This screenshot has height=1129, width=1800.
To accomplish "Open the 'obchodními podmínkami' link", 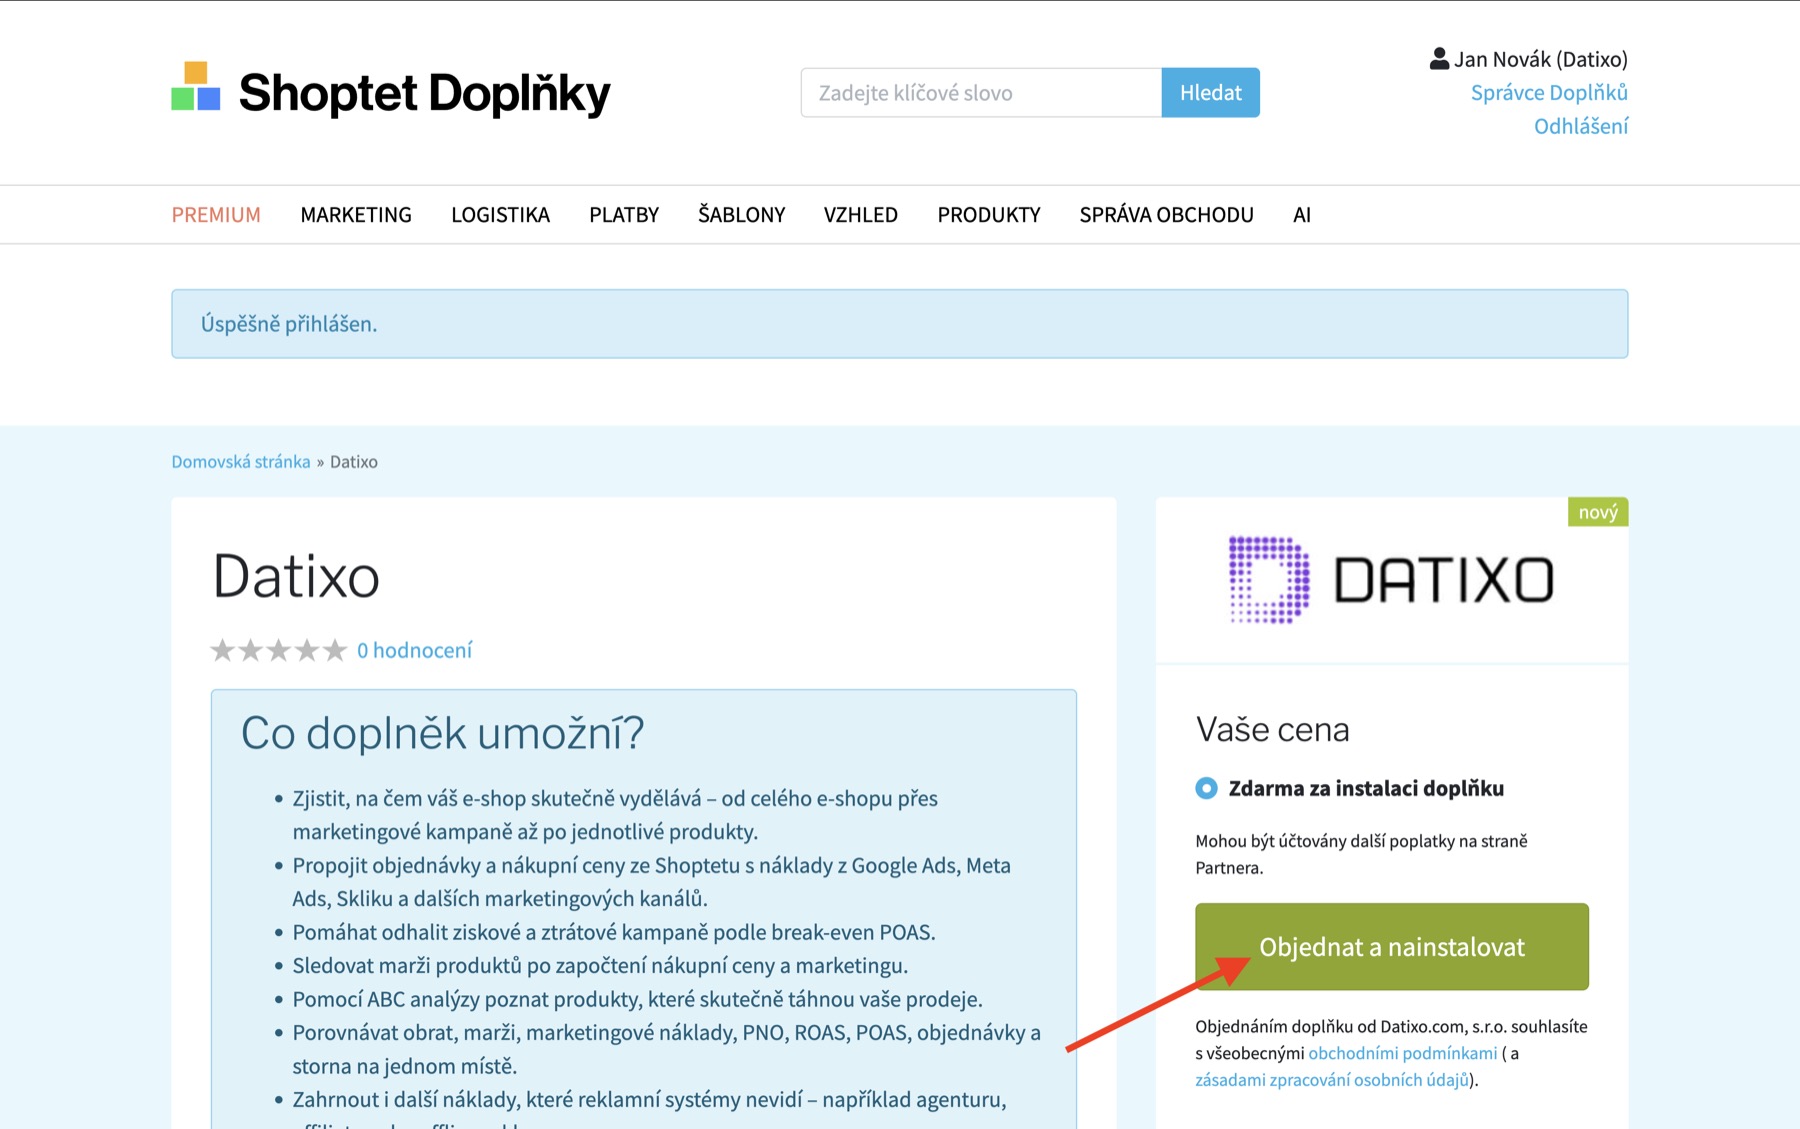I will 1402,1053.
